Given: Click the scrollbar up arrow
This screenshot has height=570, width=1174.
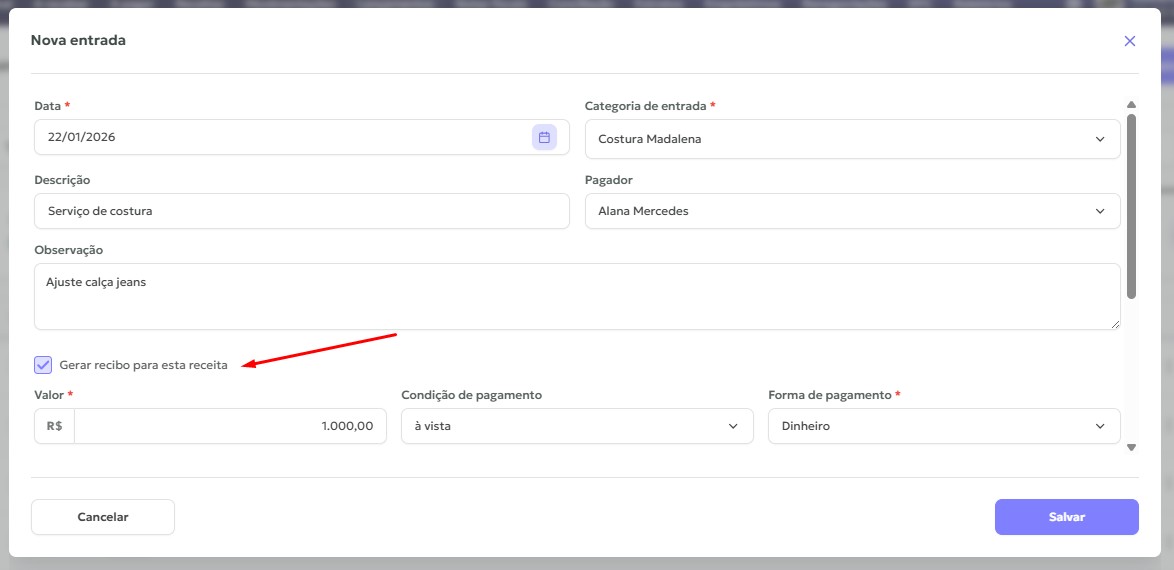Looking at the screenshot, I should click(x=1131, y=105).
